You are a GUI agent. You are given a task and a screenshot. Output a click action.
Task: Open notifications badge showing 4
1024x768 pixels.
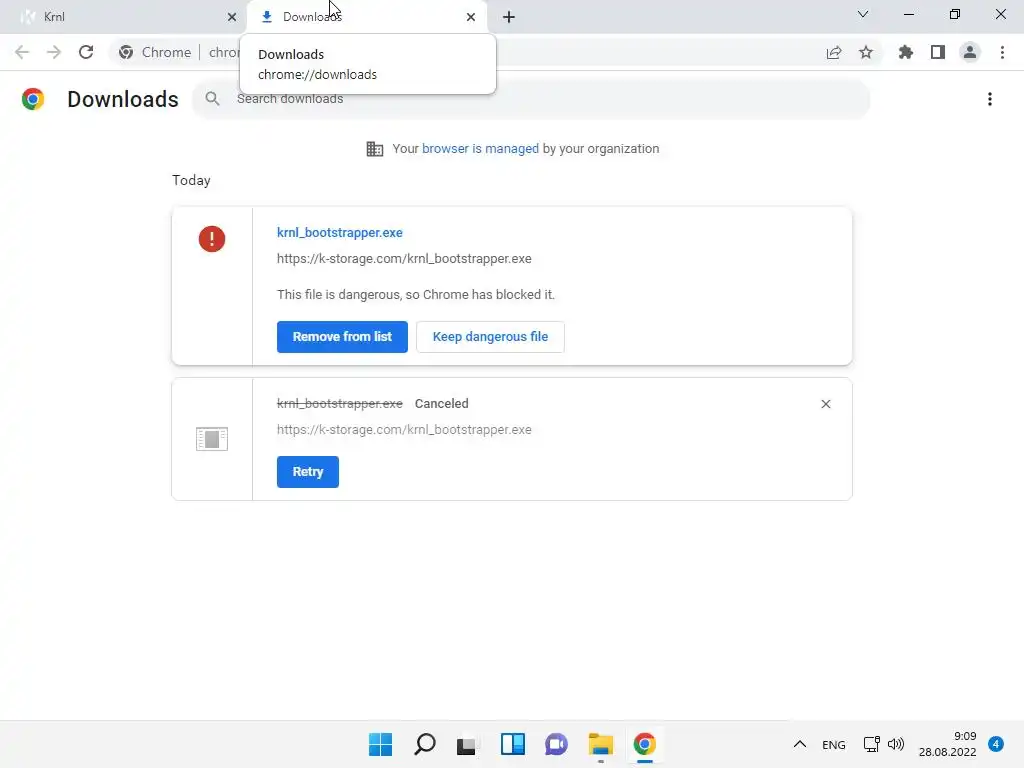click(996, 744)
